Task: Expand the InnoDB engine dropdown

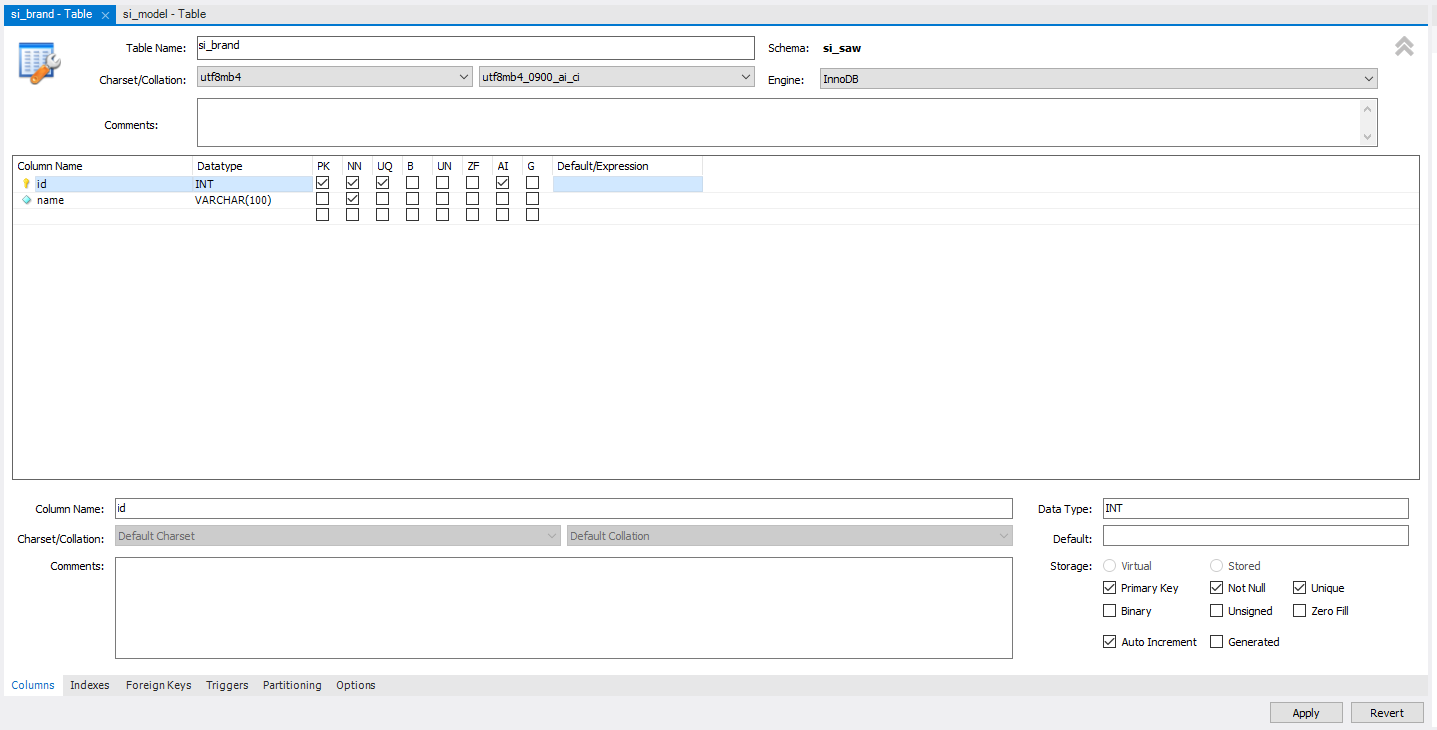Action: [x=1098, y=78]
